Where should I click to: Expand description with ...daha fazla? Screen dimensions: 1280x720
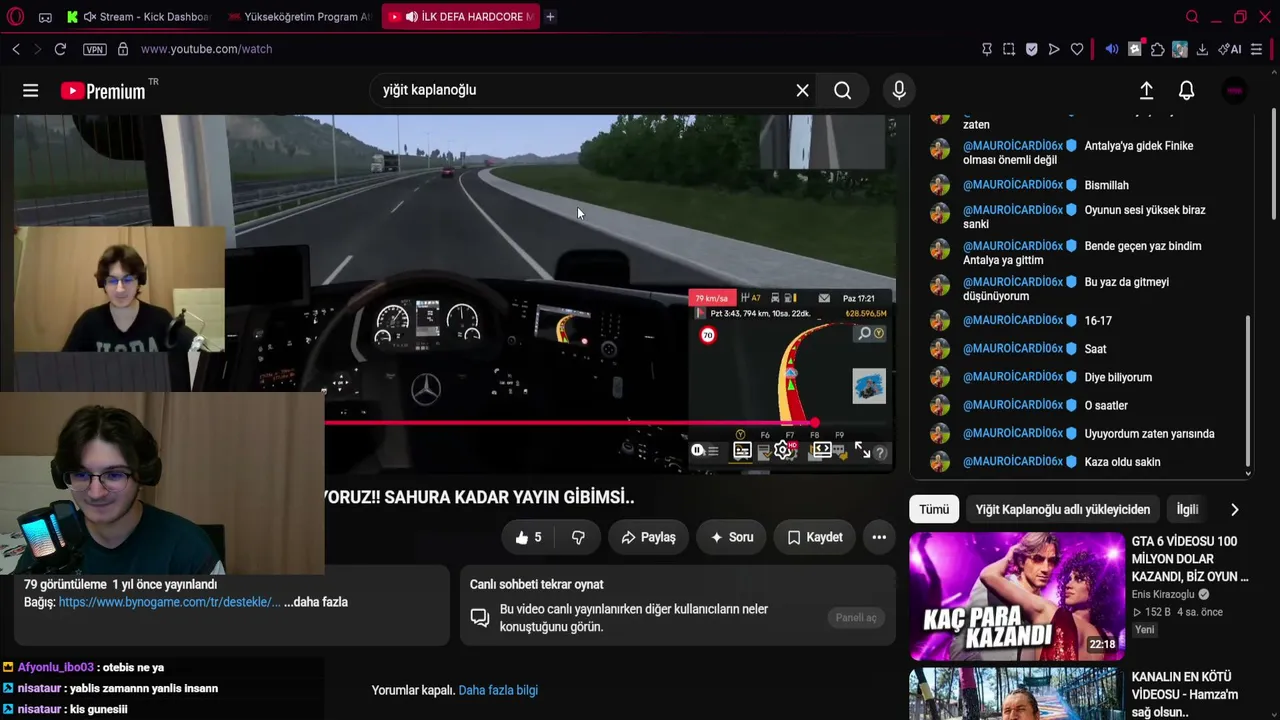pyautogui.click(x=316, y=602)
